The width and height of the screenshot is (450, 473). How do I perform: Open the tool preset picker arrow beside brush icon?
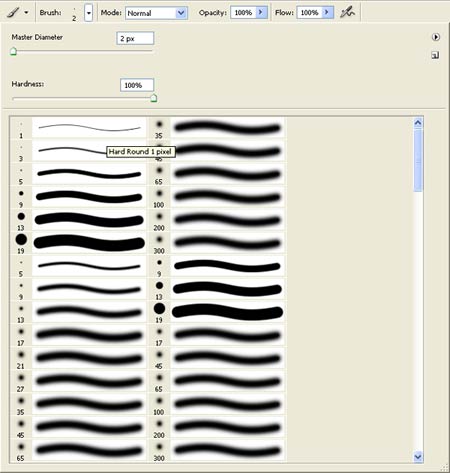26,13
